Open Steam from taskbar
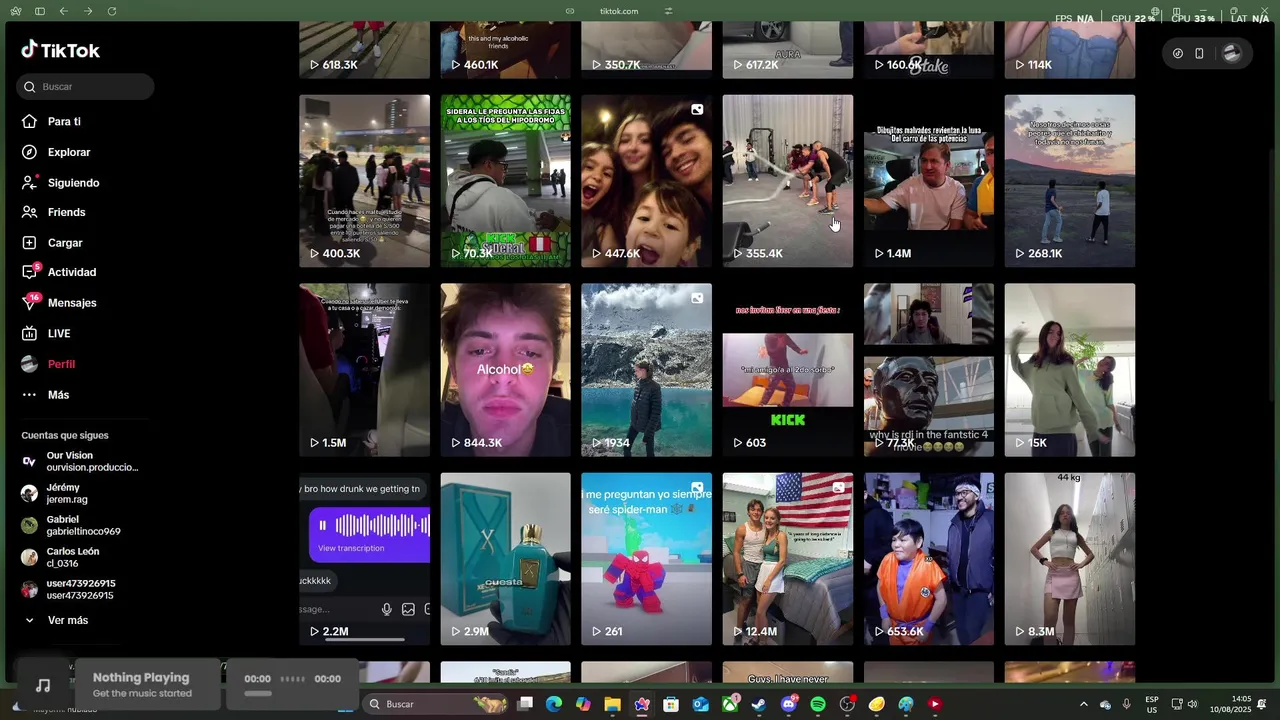The image size is (1280, 720). 759,704
